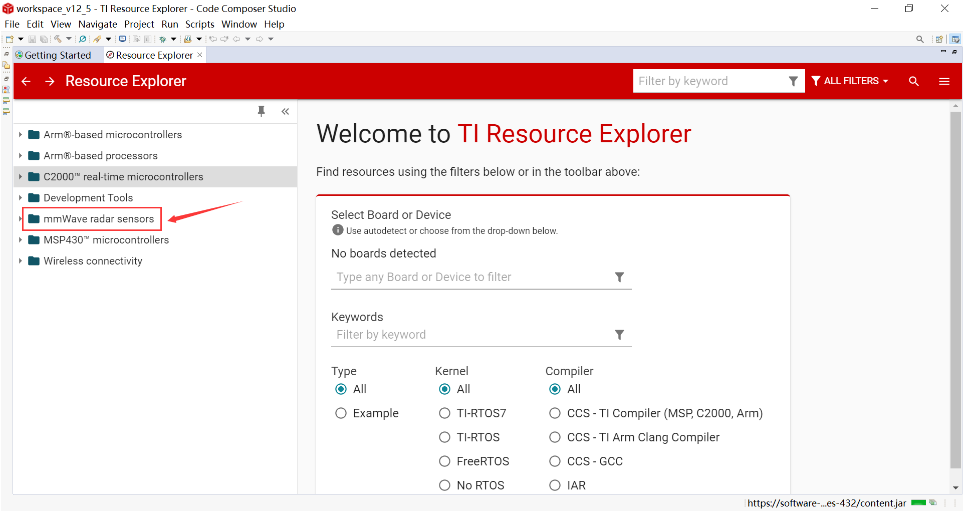969x513 pixels.
Task: Minimize the editor area with the small minimize icon
Action: [943, 51]
